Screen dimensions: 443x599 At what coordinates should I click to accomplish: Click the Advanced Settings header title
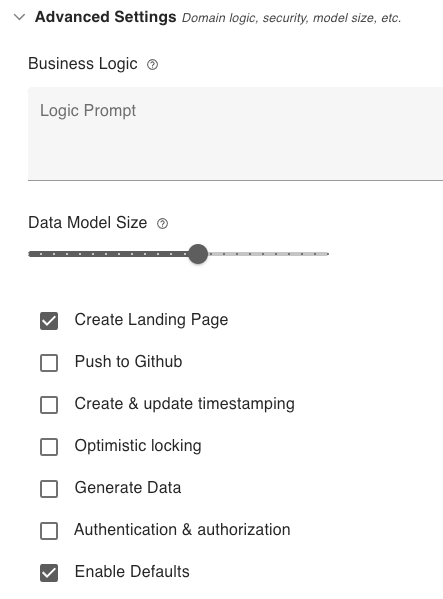click(x=105, y=17)
